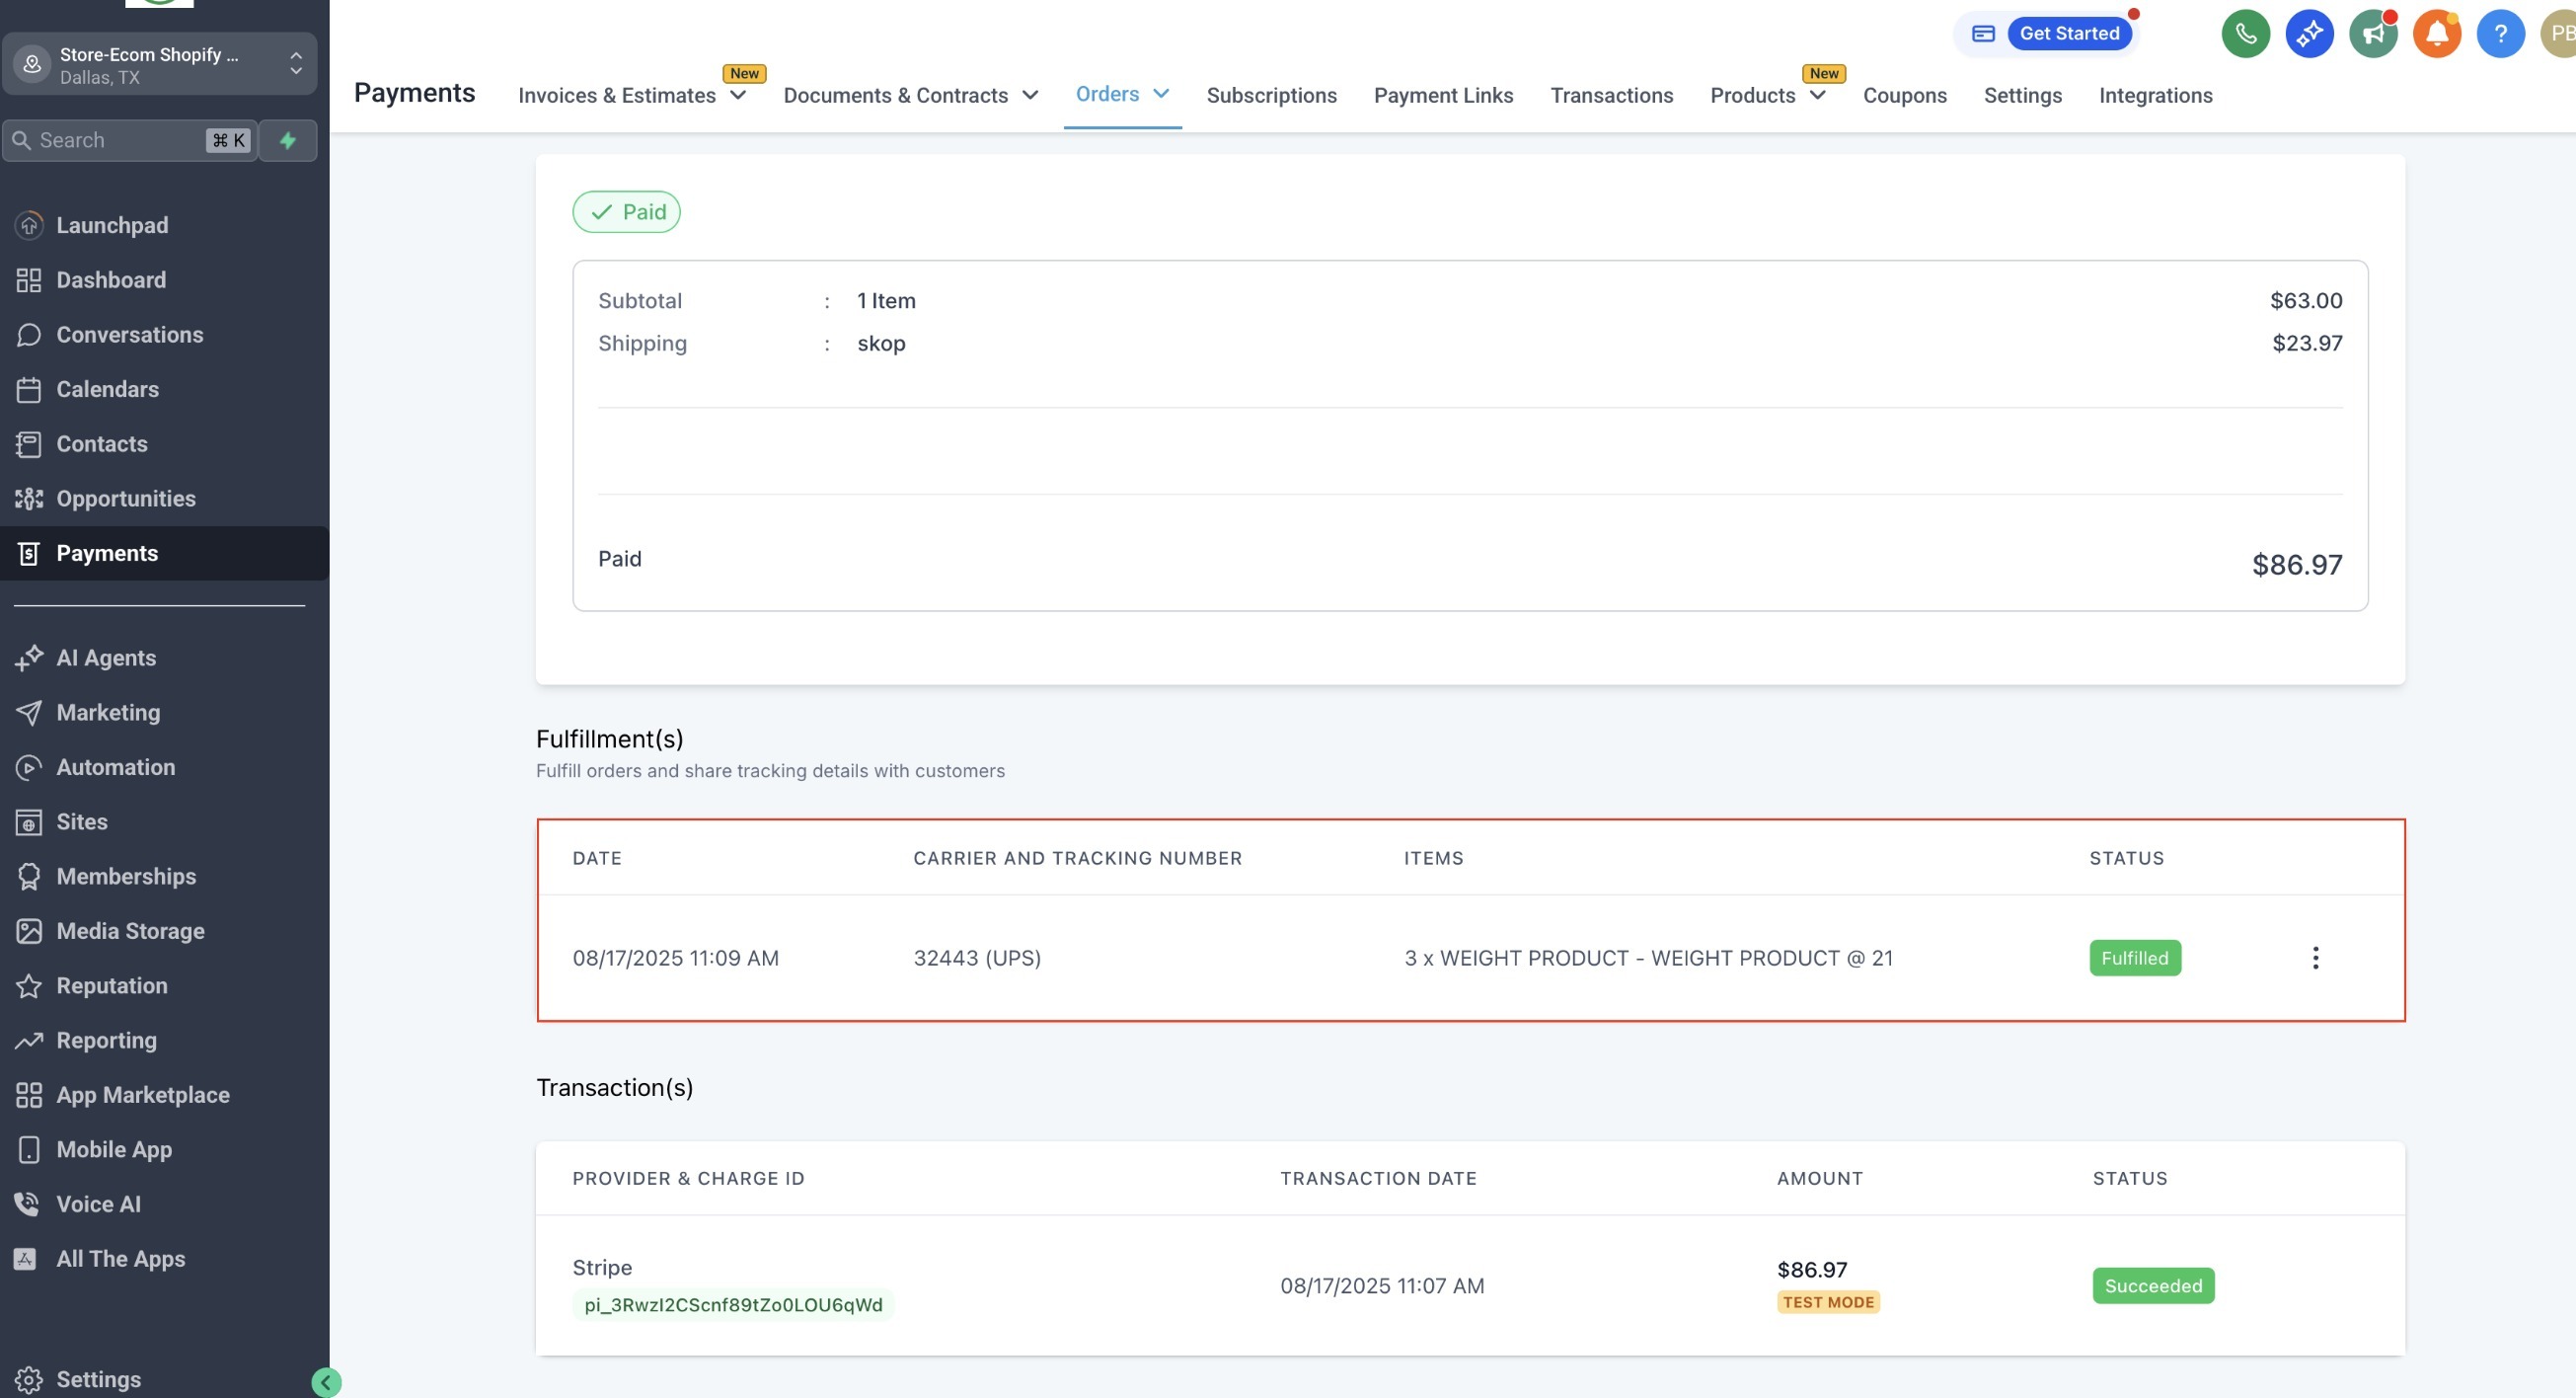Click the lightning bolt quick actions icon

click(288, 140)
